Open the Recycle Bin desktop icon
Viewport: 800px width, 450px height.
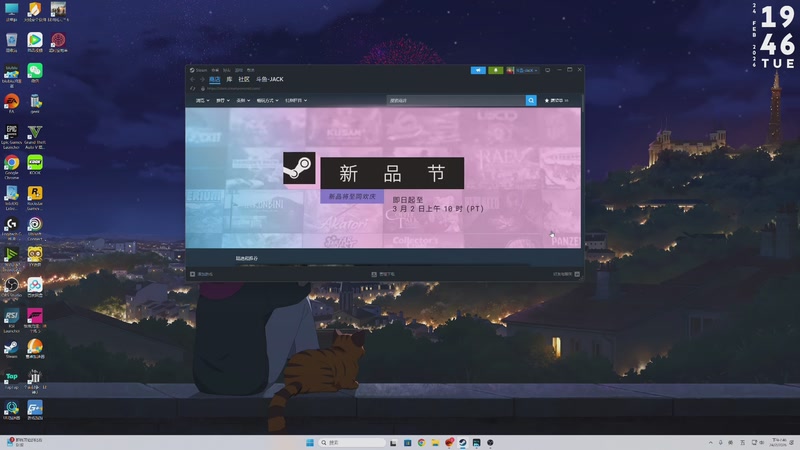[x=12, y=42]
